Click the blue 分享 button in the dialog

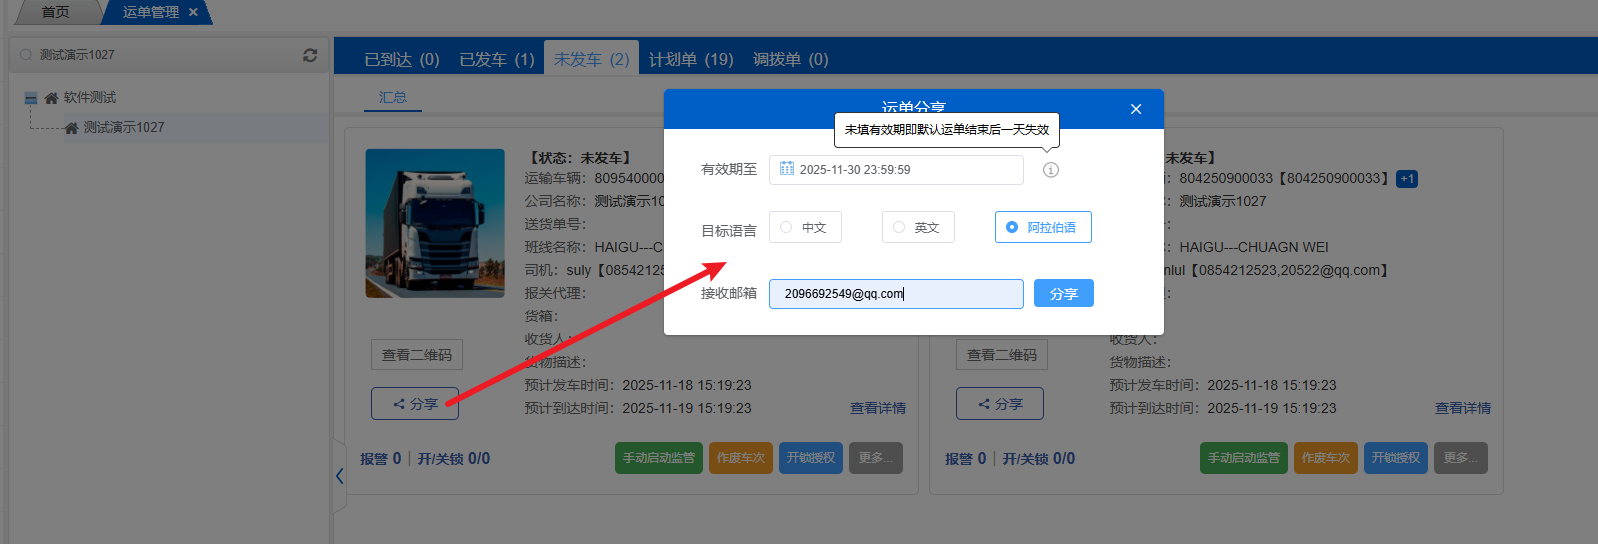pos(1063,293)
